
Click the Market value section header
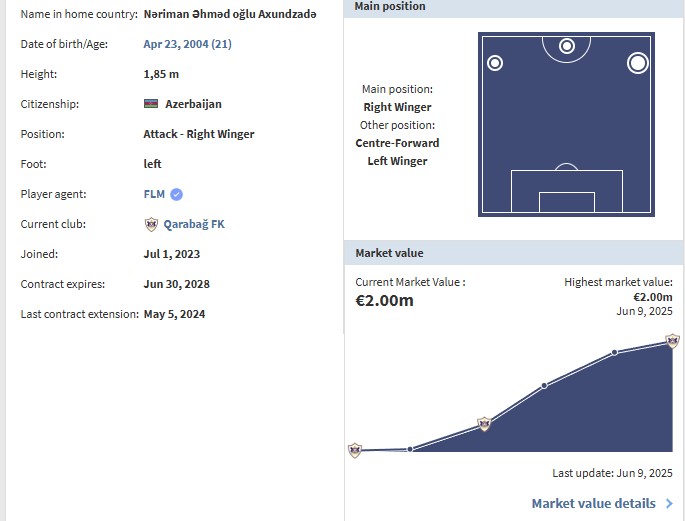click(x=389, y=253)
